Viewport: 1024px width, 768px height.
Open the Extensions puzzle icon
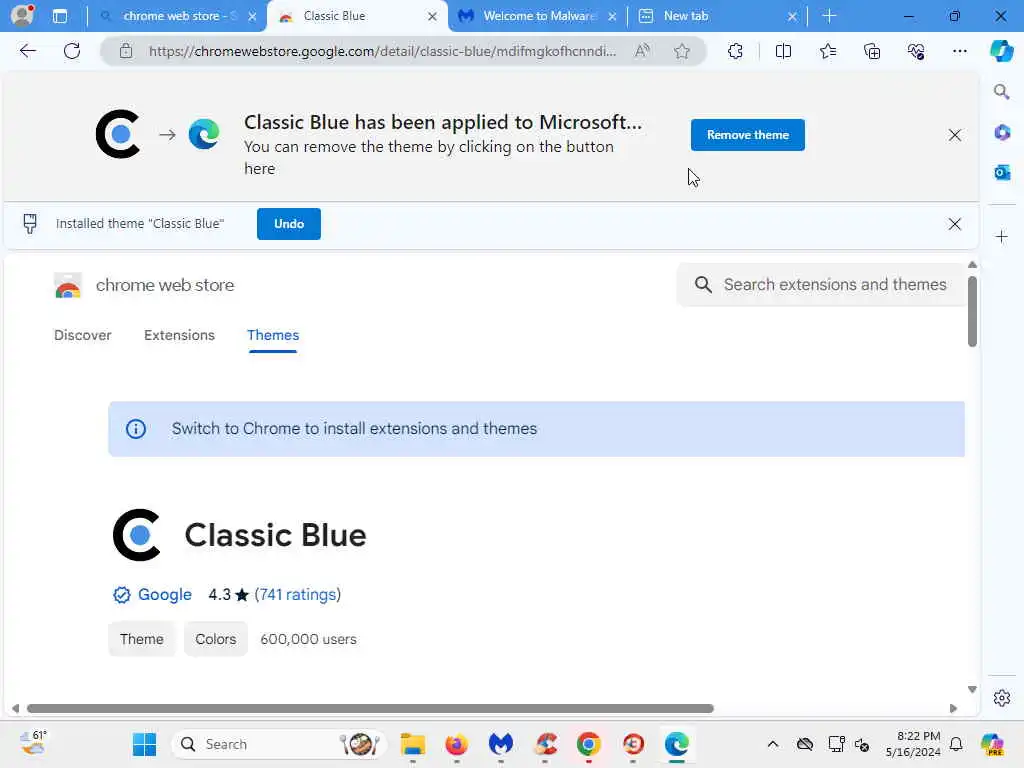[735, 51]
